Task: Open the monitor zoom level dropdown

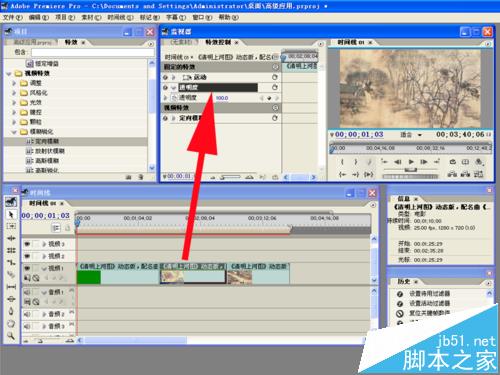Action: tap(419, 135)
